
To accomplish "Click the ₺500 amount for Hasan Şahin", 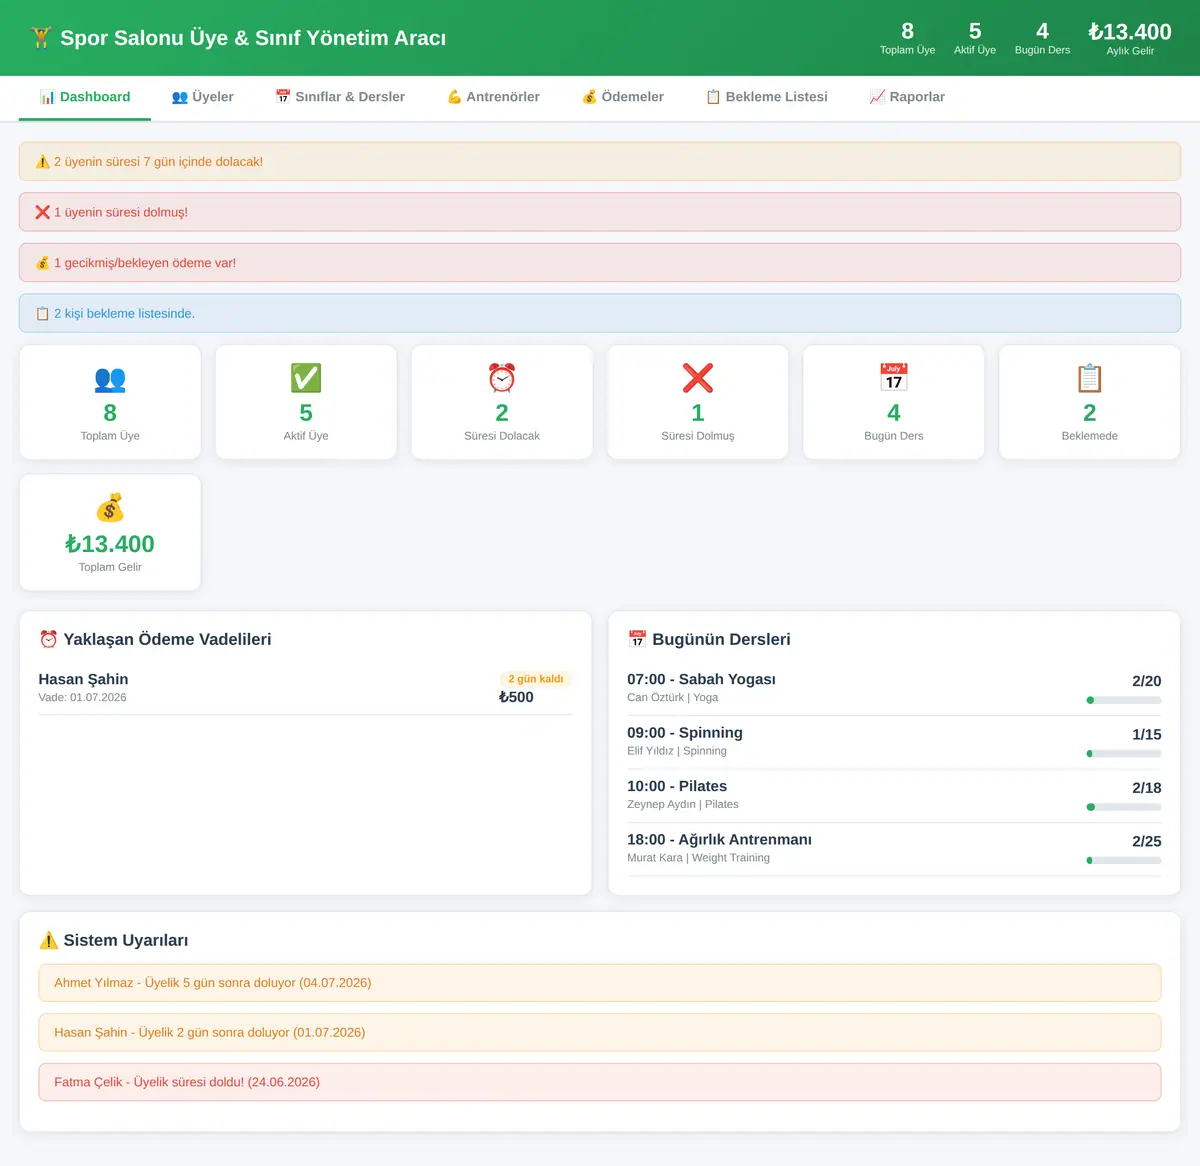I will pyautogui.click(x=516, y=697).
